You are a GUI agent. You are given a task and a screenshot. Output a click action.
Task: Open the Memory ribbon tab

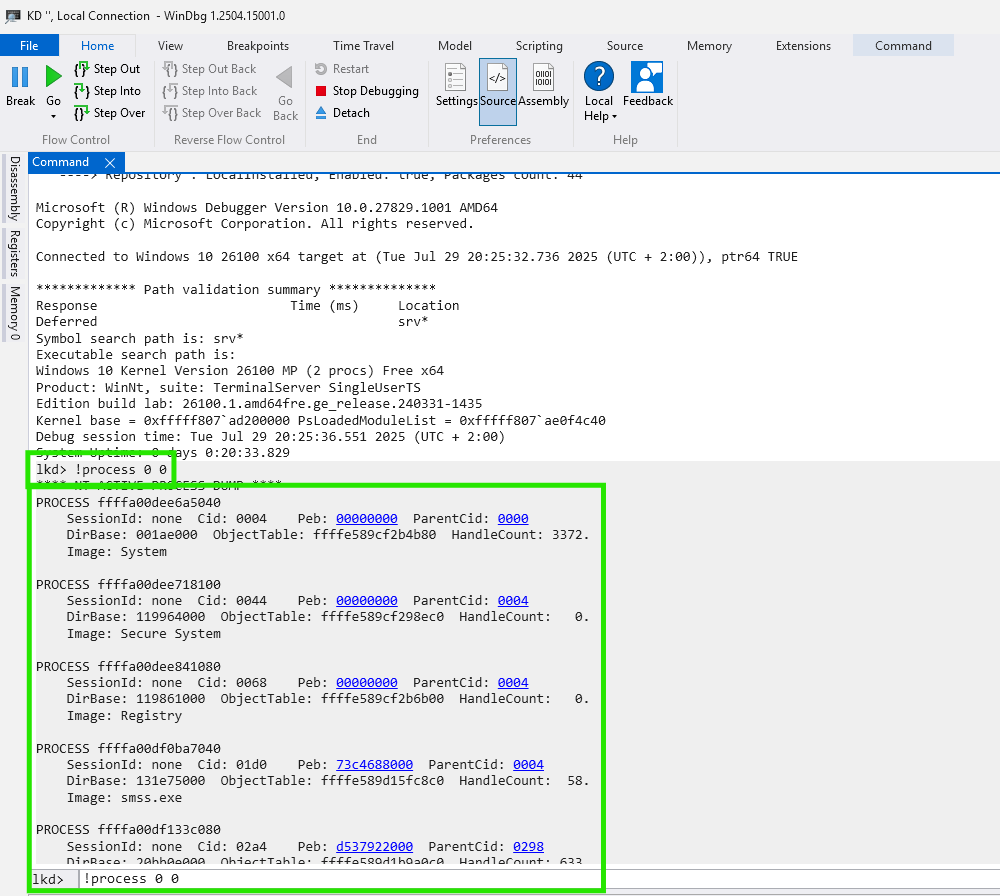click(x=709, y=45)
